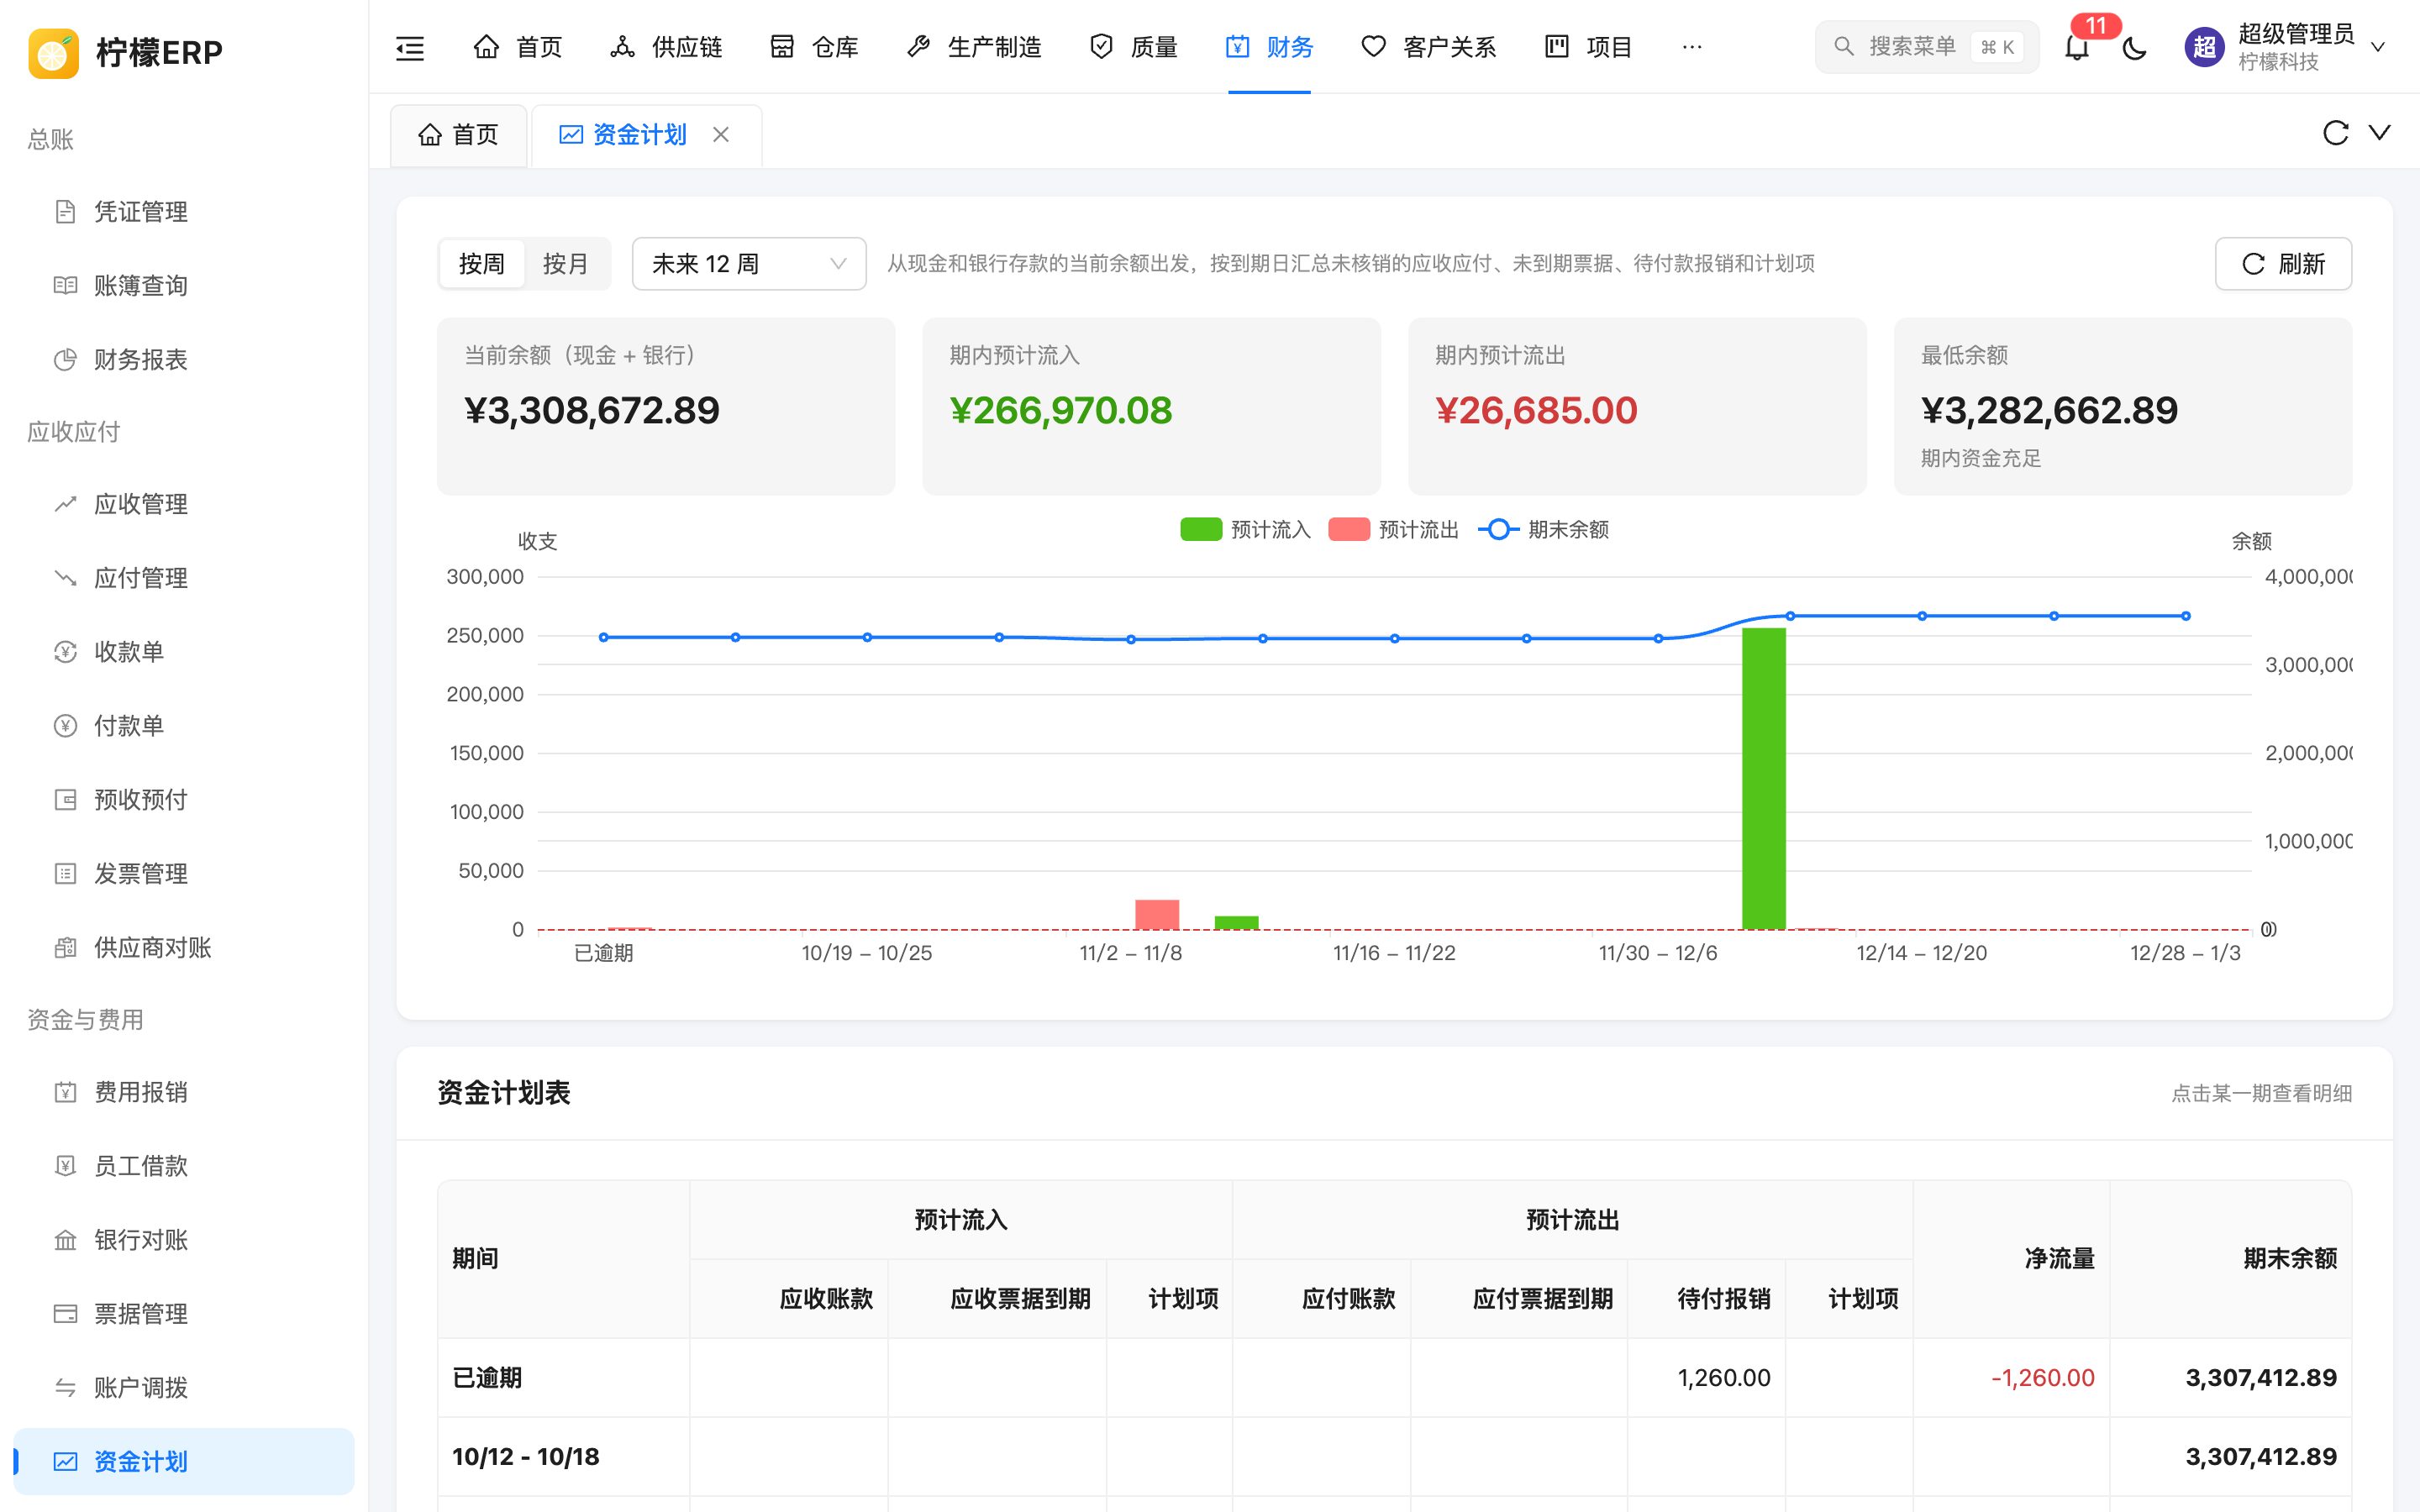The width and height of the screenshot is (2420, 1512).
Task: Close the 资金计划 tab
Action: pyautogui.click(x=721, y=134)
